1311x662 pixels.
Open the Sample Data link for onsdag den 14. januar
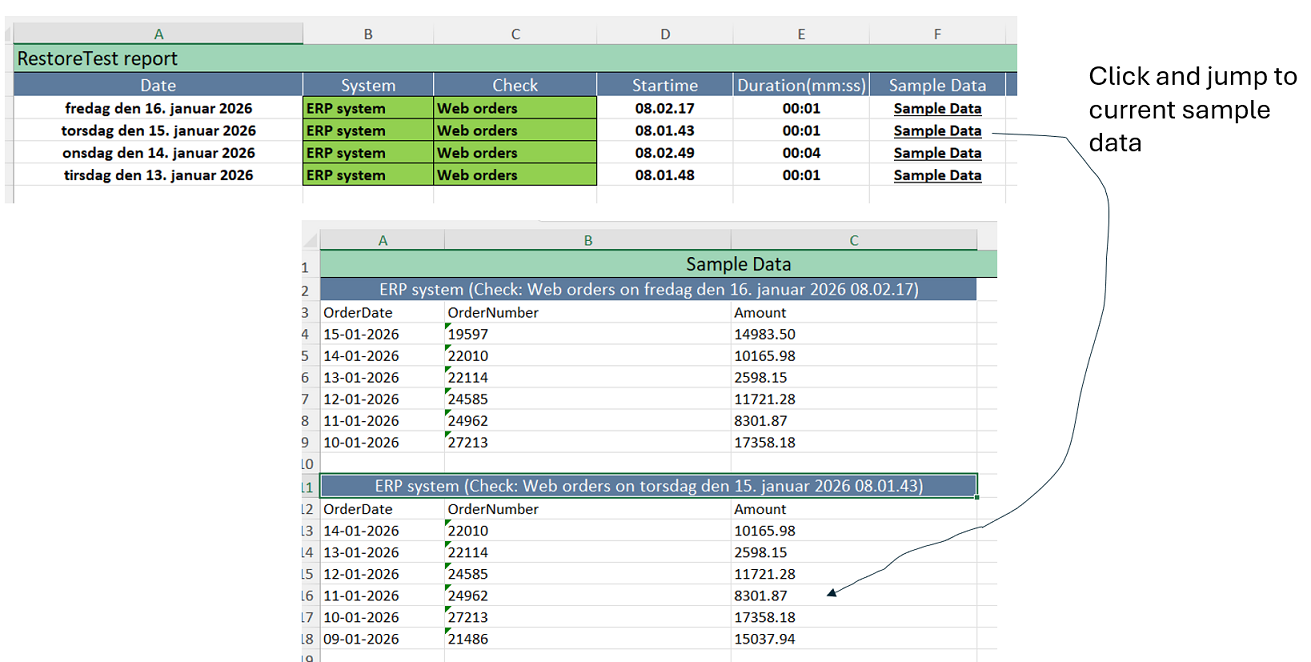click(x=937, y=152)
